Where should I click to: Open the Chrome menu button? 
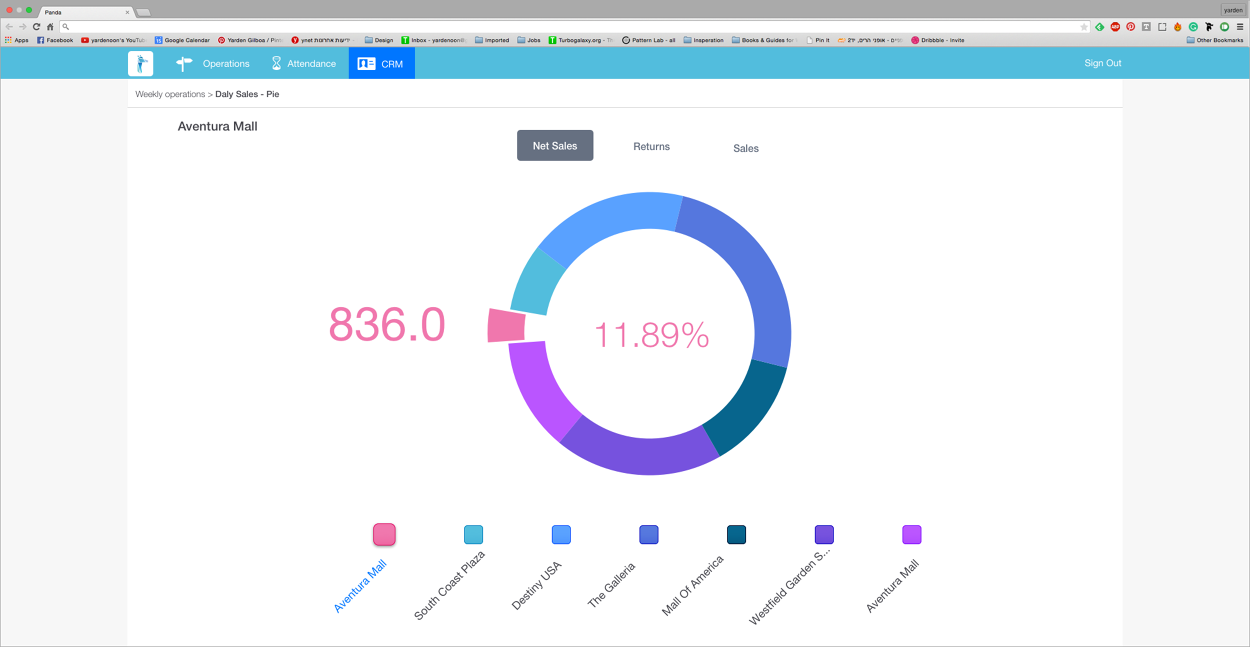(x=1240, y=27)
